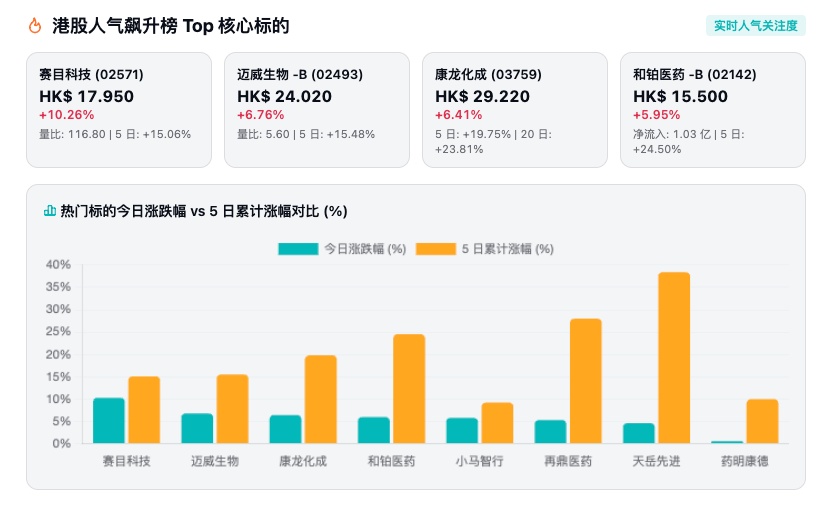Click 赛目科技 teal today-change bar

(x=109, y=420)
